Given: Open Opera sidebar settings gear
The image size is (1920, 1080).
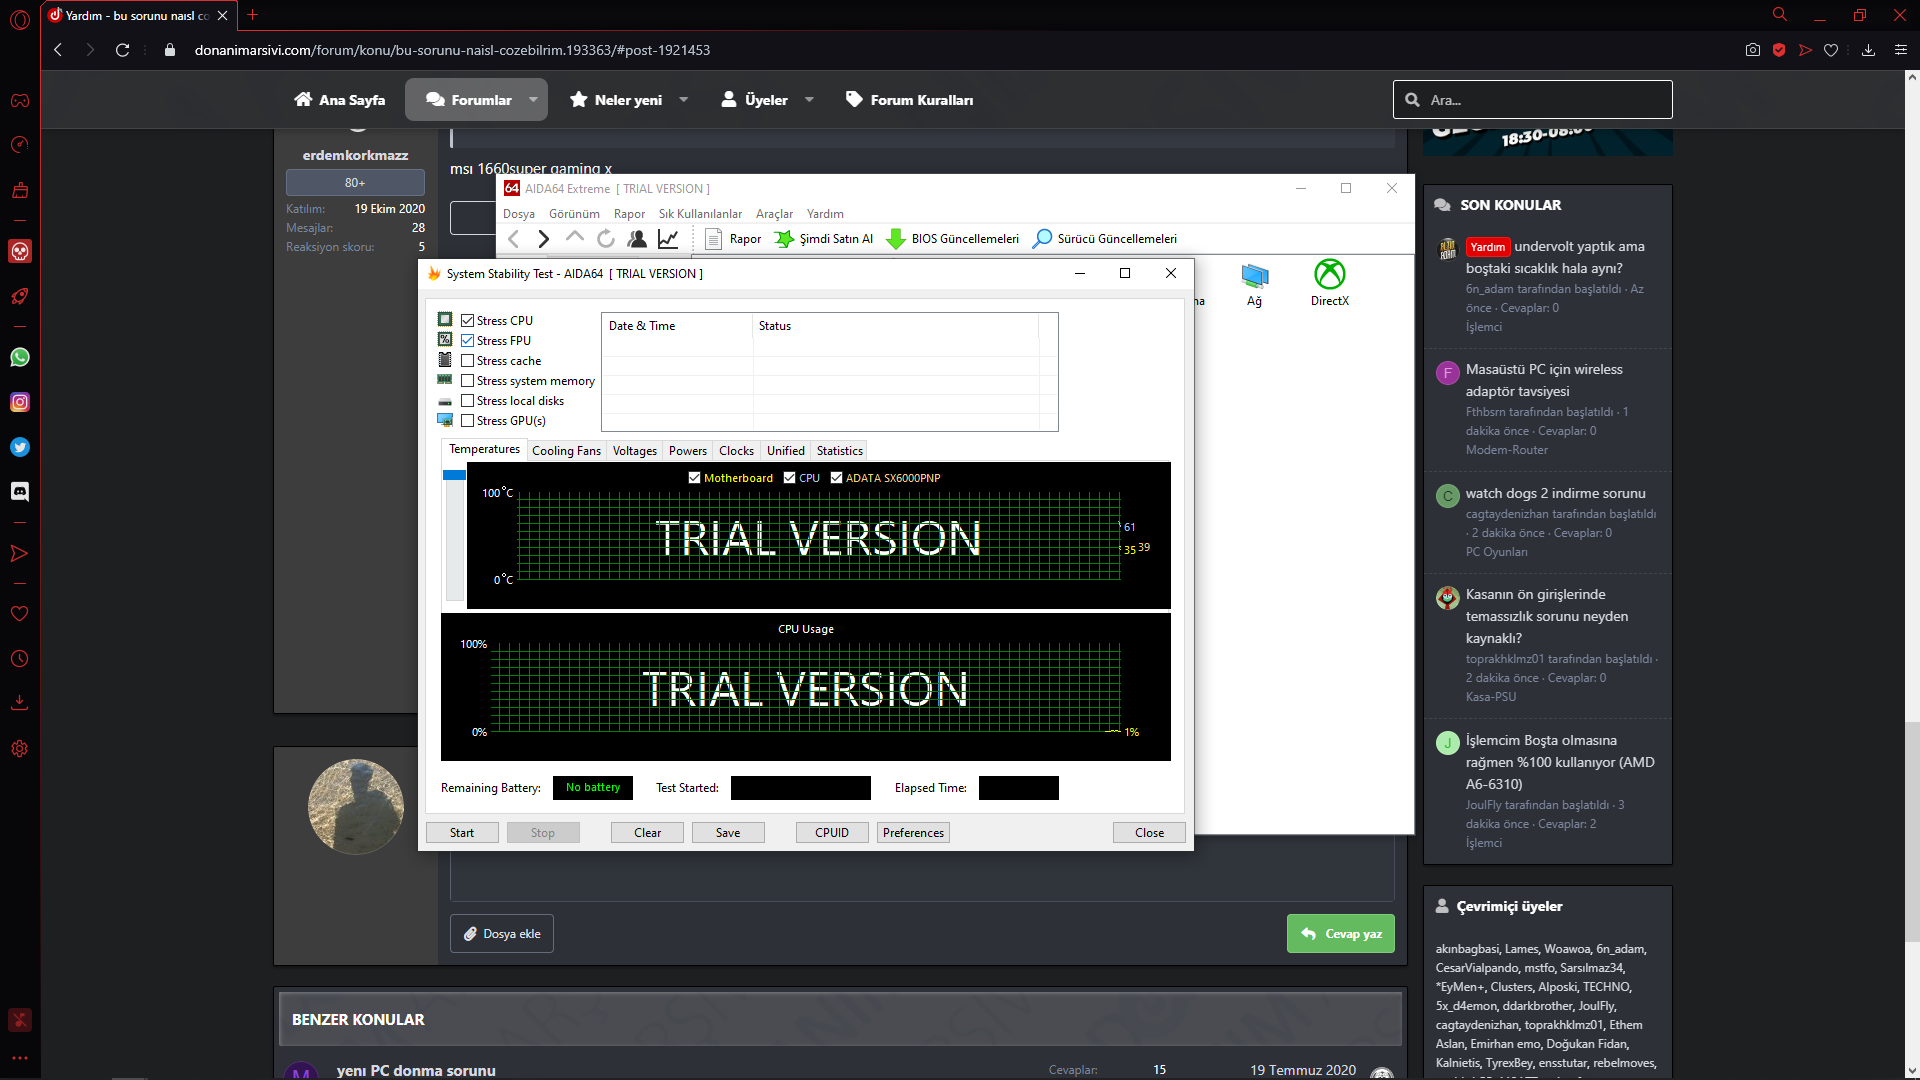Looking at the screenshot, I should click(x=20, y=749).
